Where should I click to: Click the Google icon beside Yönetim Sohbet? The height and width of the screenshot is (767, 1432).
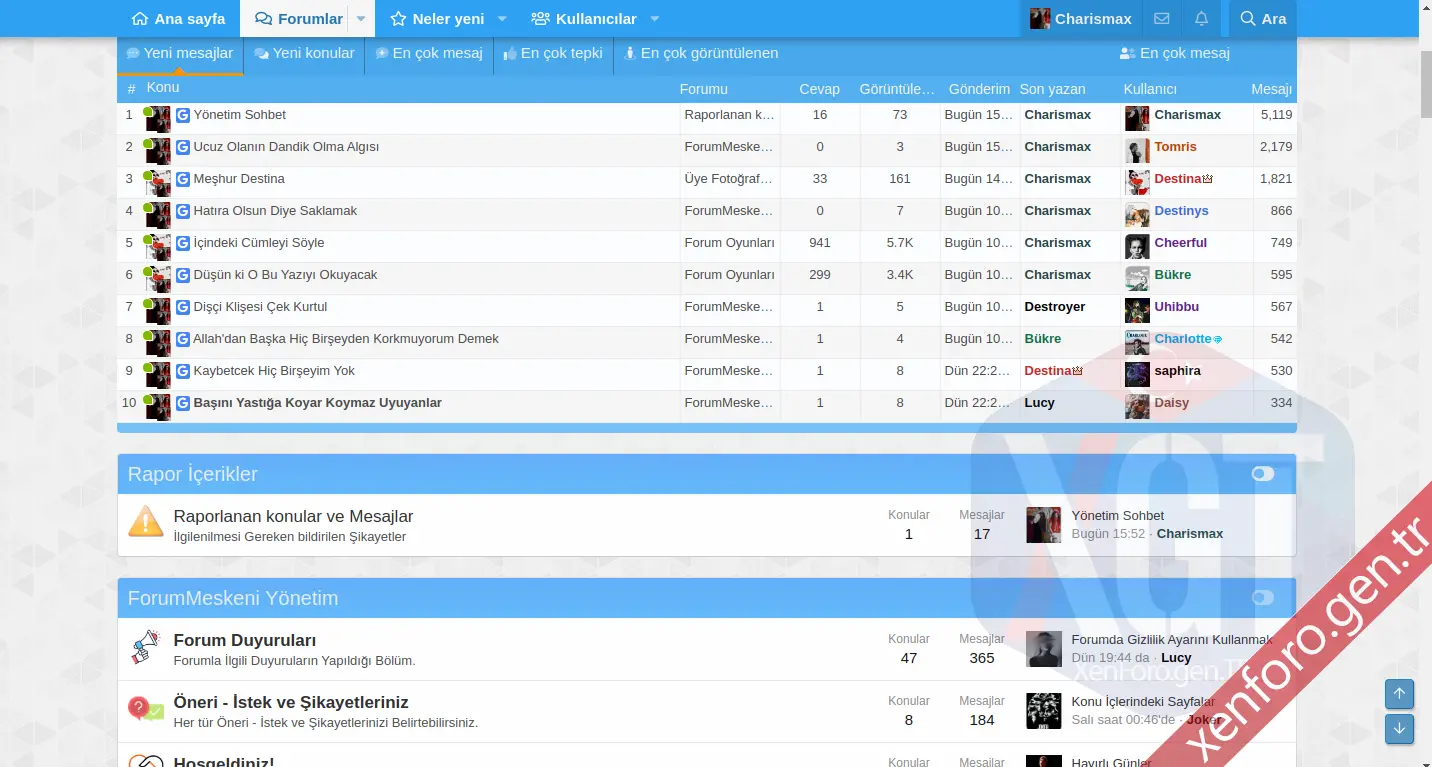(x=183, y=115)
